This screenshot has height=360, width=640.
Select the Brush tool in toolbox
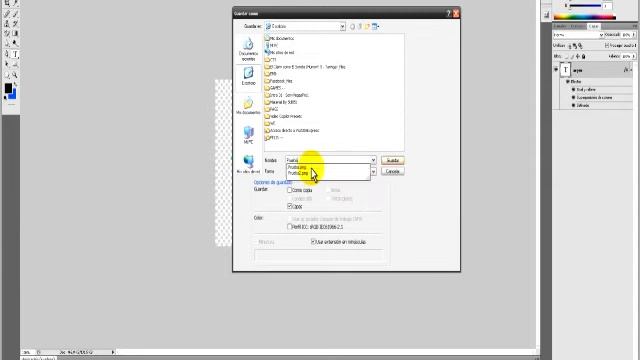tap(15, 14)
